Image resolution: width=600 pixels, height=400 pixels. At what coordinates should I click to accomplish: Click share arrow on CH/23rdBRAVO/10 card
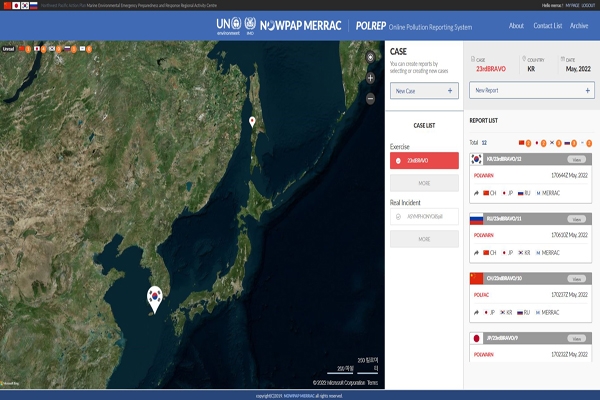click(476, 313)
